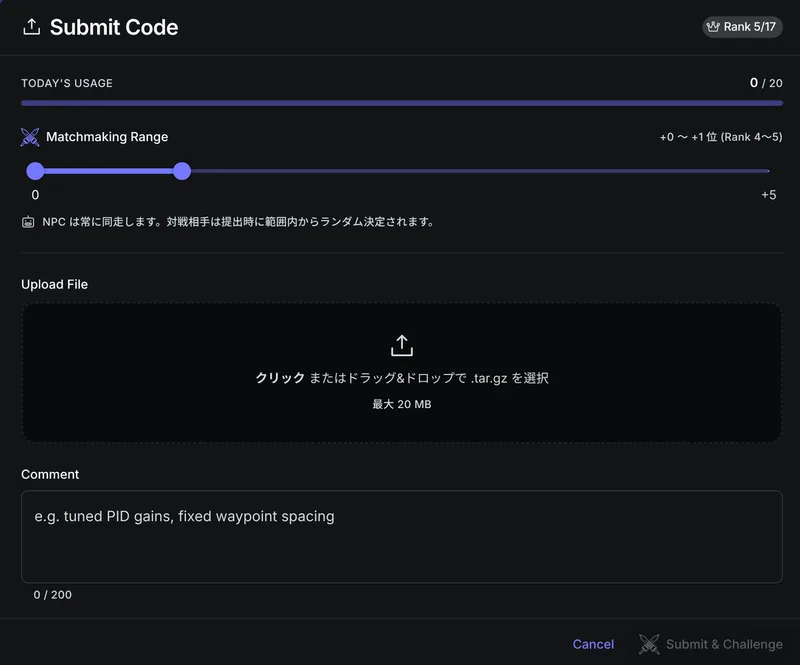Click the crossed swords icon beside Matchmaking Range

pyautogui.click(x=30, y=137)
